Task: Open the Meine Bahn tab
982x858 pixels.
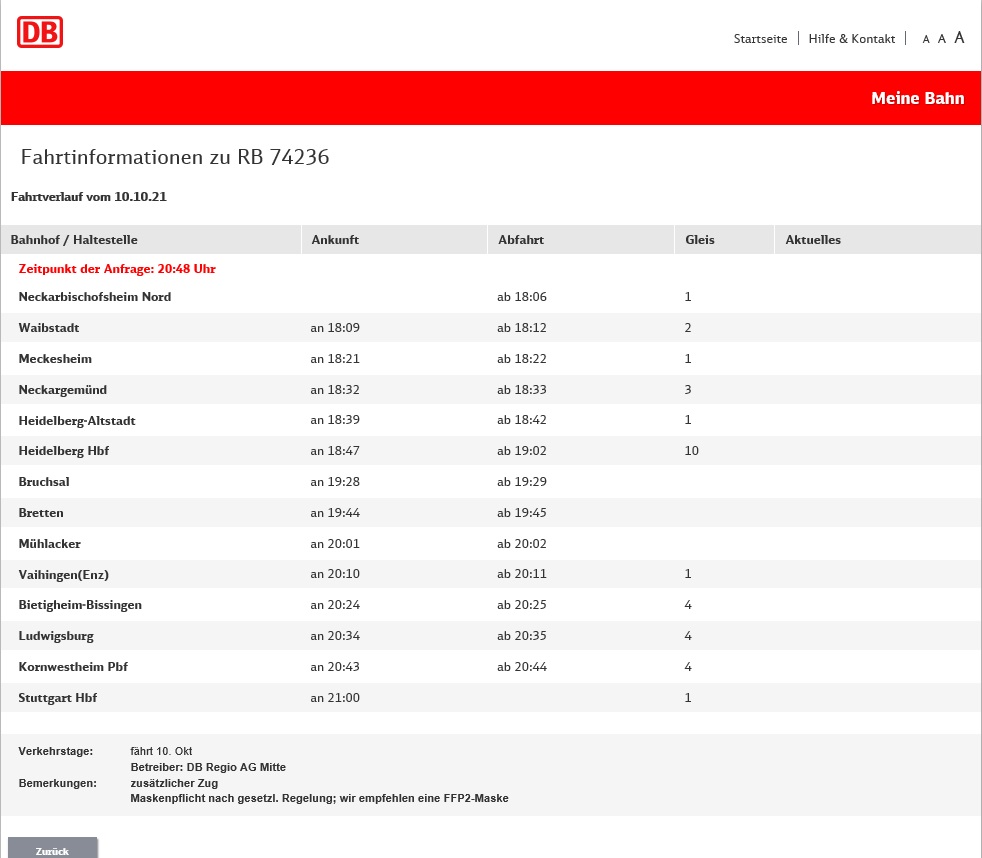Action: 917,98
